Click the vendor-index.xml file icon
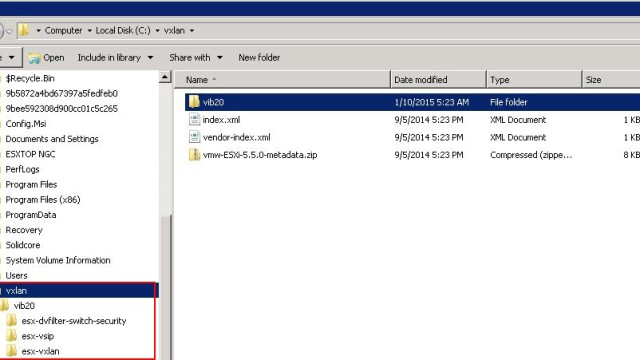Screen dimensions: 640x360 (194, 137)
